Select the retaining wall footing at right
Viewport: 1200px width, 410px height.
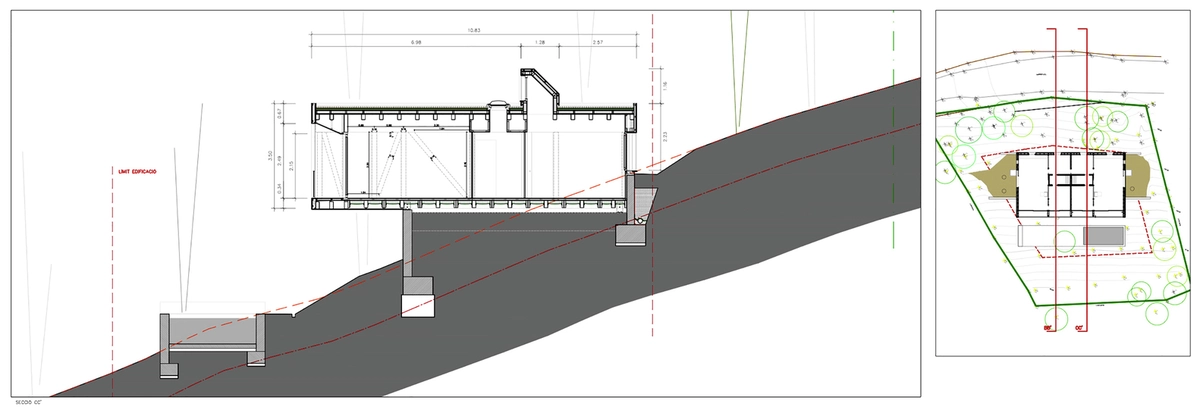click(630, 232)
